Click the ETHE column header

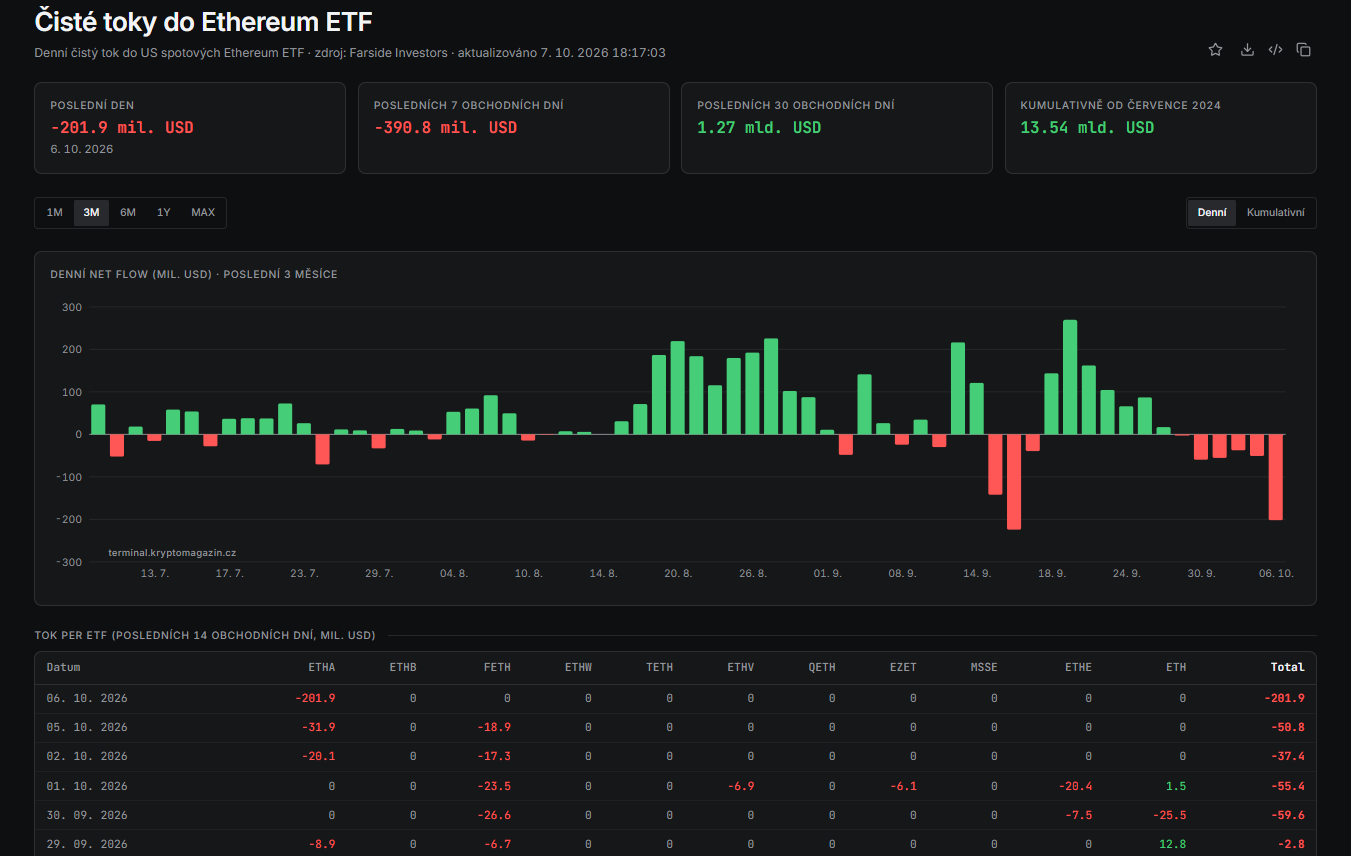tap(1078, 667)
